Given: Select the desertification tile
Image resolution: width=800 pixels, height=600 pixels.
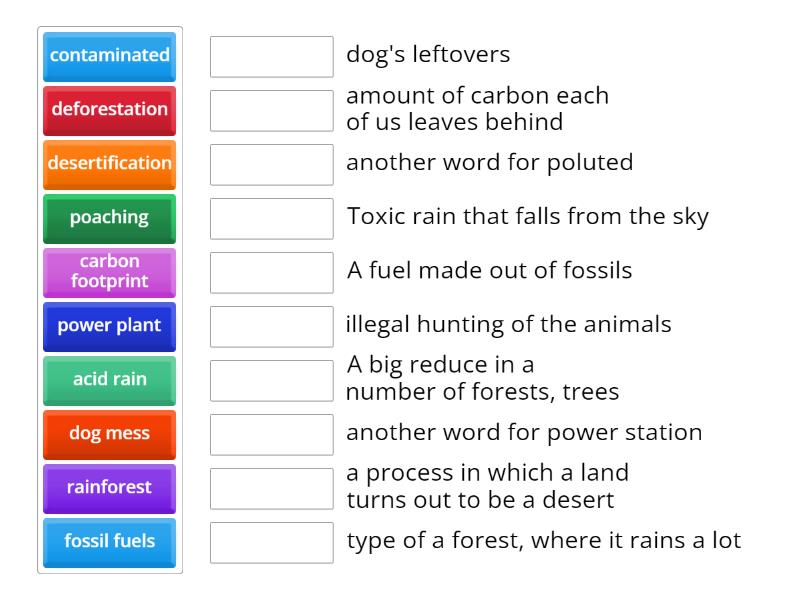Looking at the screenshot, I should pos(109,165).
